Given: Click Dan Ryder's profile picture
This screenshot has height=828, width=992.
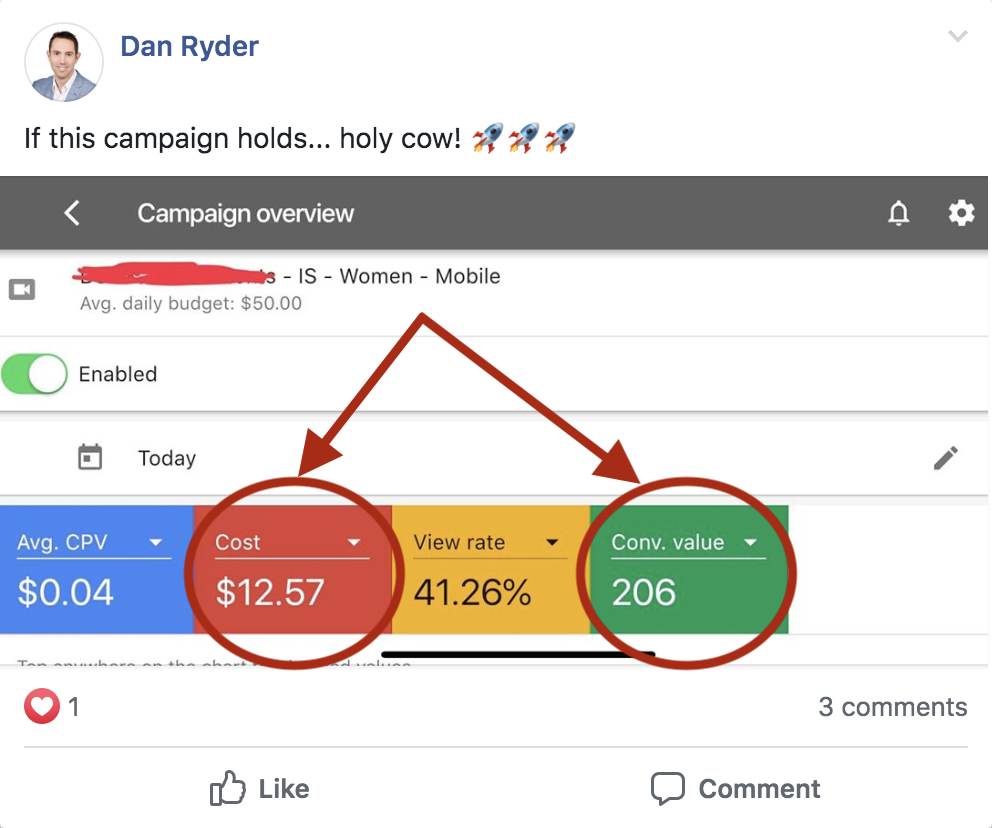Looking at the screenshot, I should click(x=64, y=63).
